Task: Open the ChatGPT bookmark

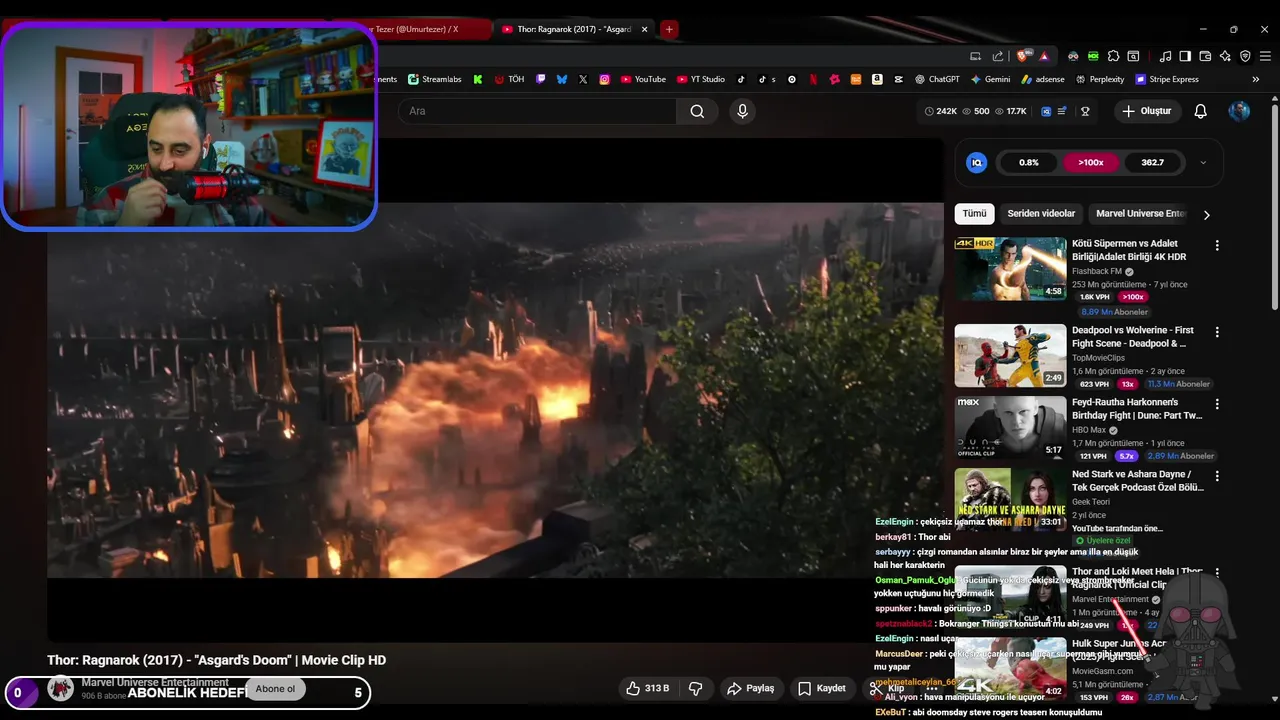Action: pyautogui.click(x=936, y=79)
